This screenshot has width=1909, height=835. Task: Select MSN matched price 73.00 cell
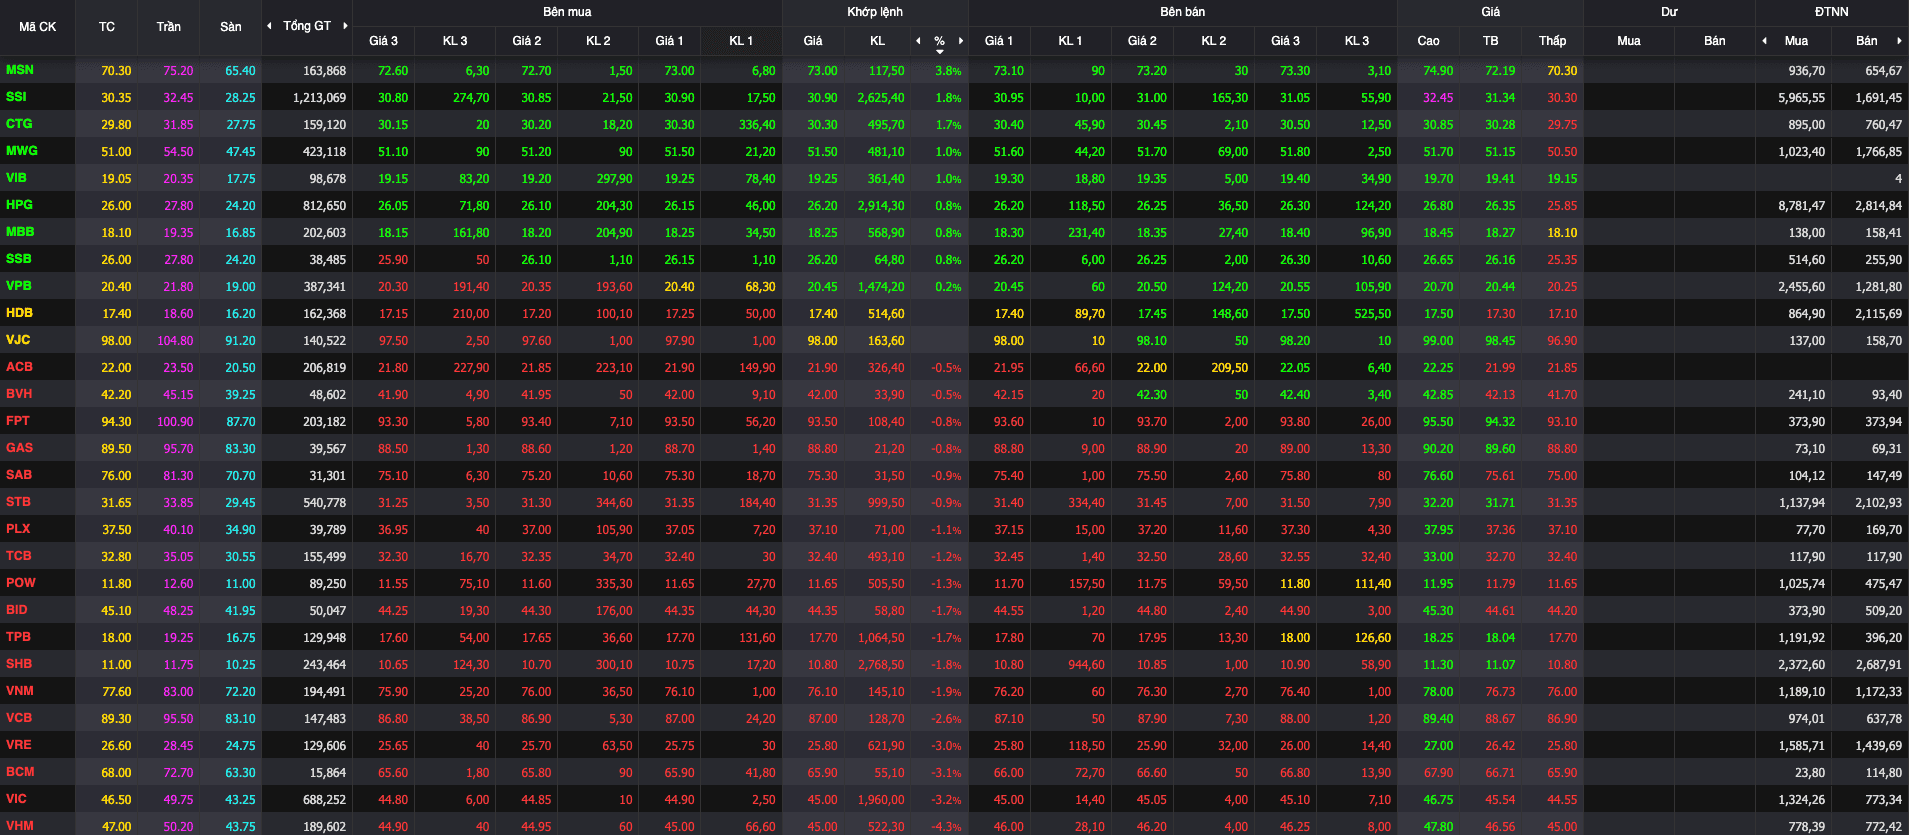click(x=822, y=71)
